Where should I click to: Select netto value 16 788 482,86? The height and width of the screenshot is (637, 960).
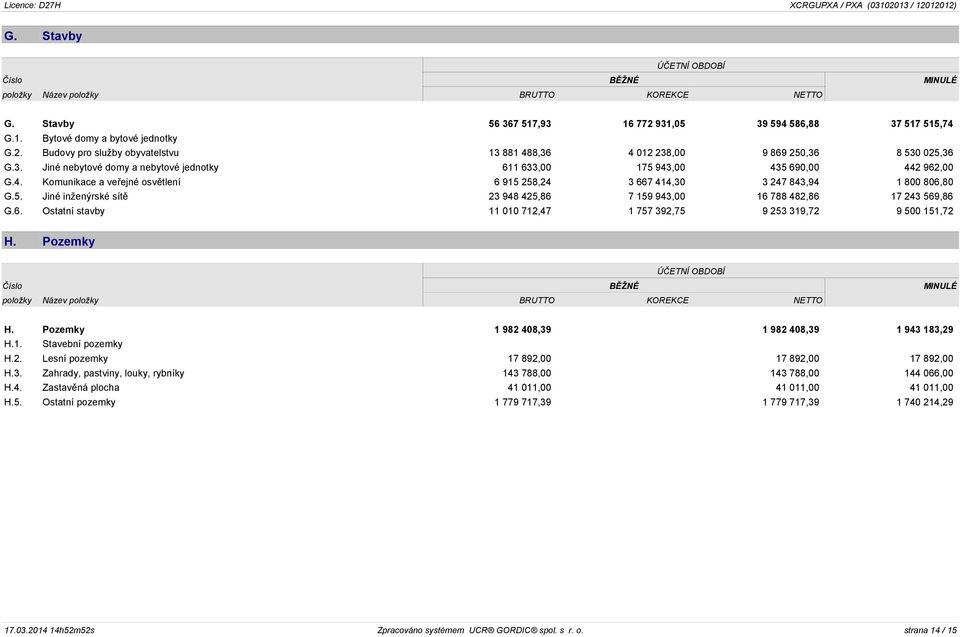788,197
